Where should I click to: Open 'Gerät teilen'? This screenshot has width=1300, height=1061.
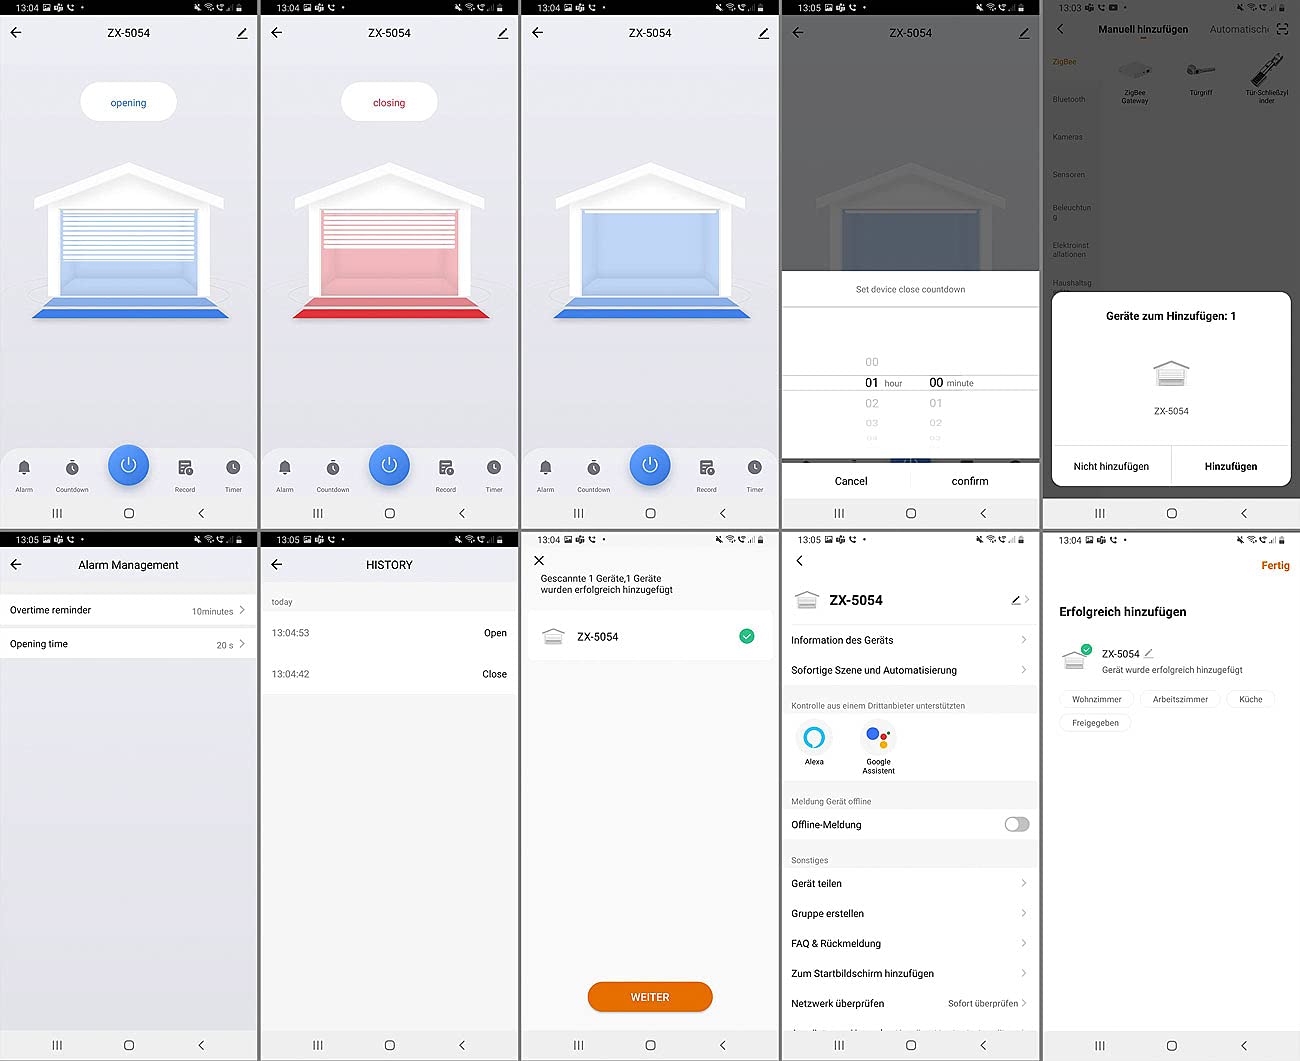point(910,884)
